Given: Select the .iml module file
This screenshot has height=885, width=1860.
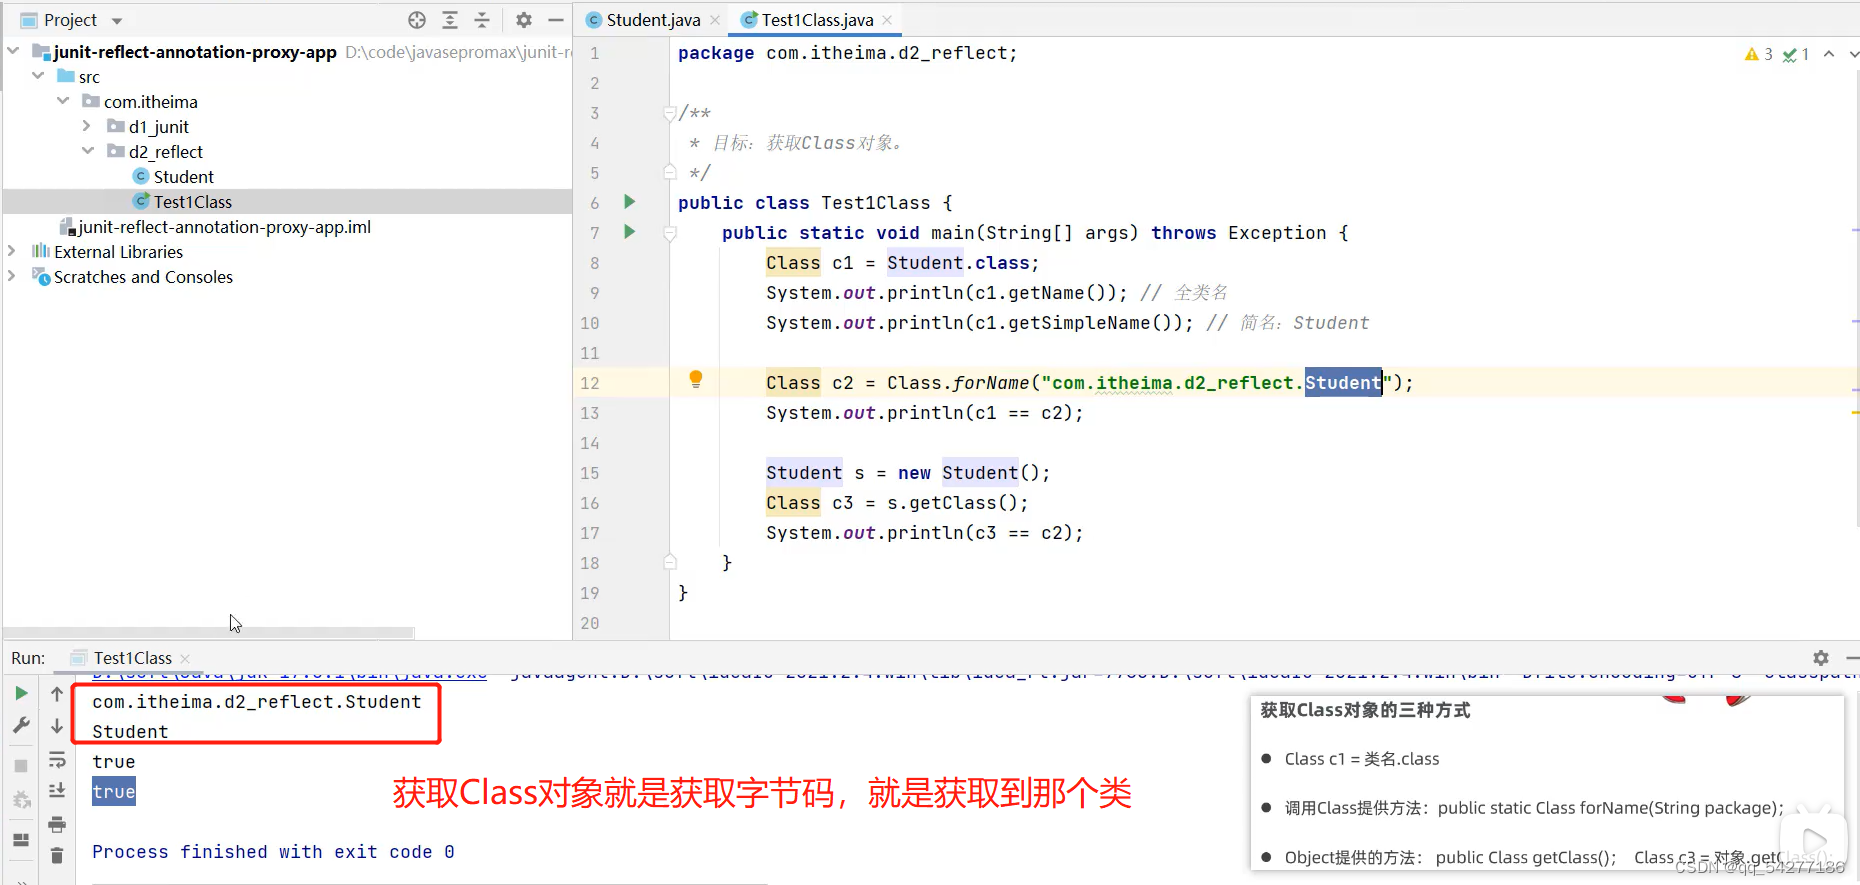Looking at the screenshot, I should tap(215, 227).
